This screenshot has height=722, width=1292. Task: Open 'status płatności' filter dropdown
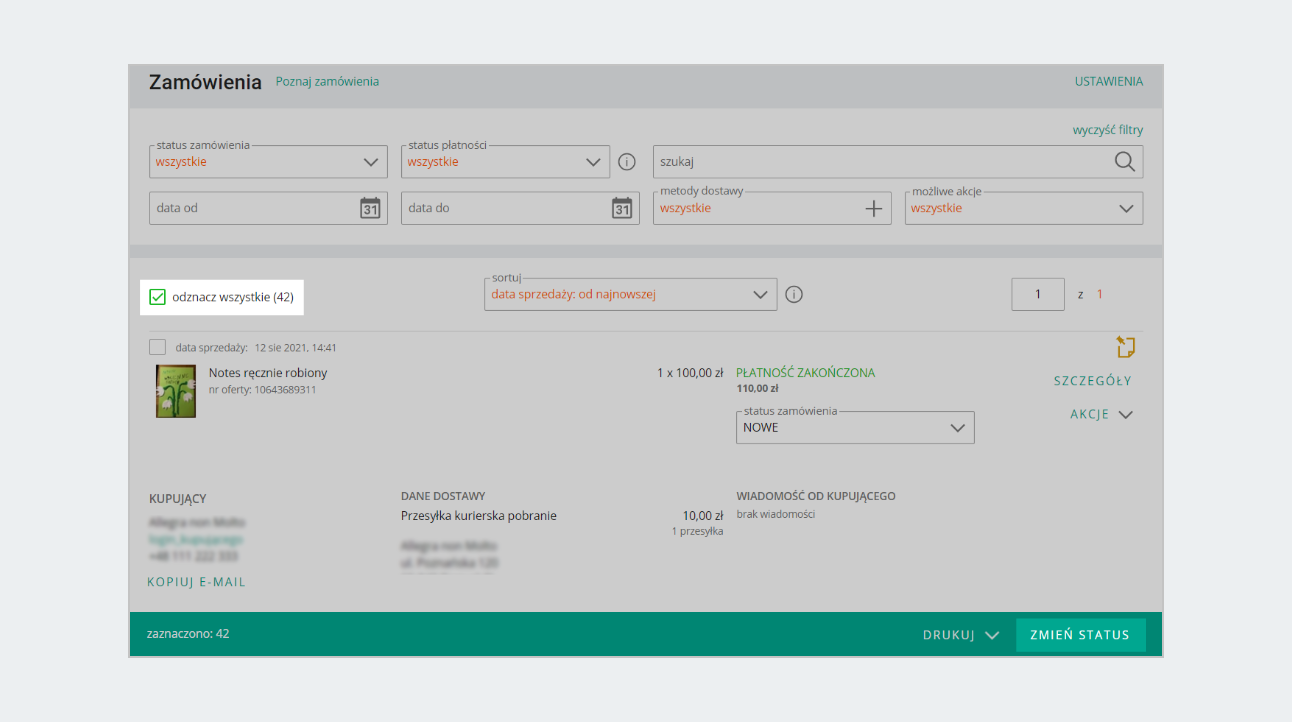coord(505,162)
